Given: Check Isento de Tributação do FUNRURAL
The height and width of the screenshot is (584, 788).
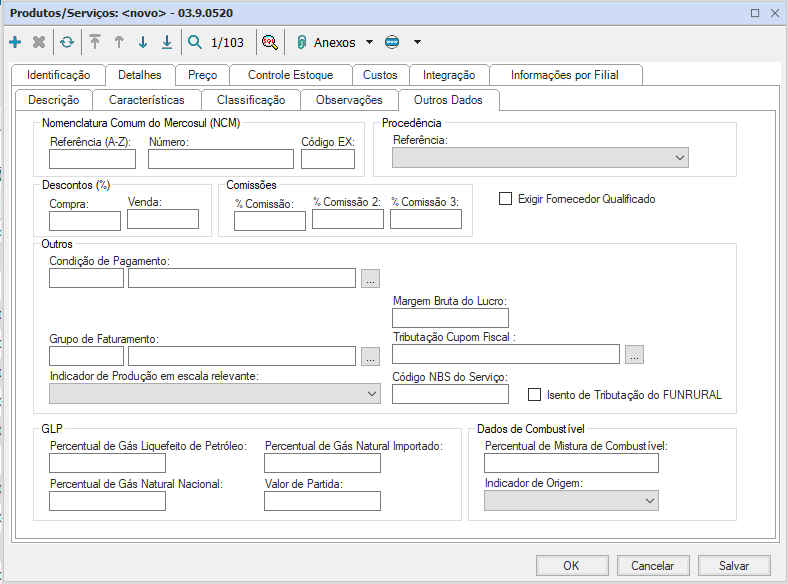Looking at the screenshot, I should click(535, 395).
